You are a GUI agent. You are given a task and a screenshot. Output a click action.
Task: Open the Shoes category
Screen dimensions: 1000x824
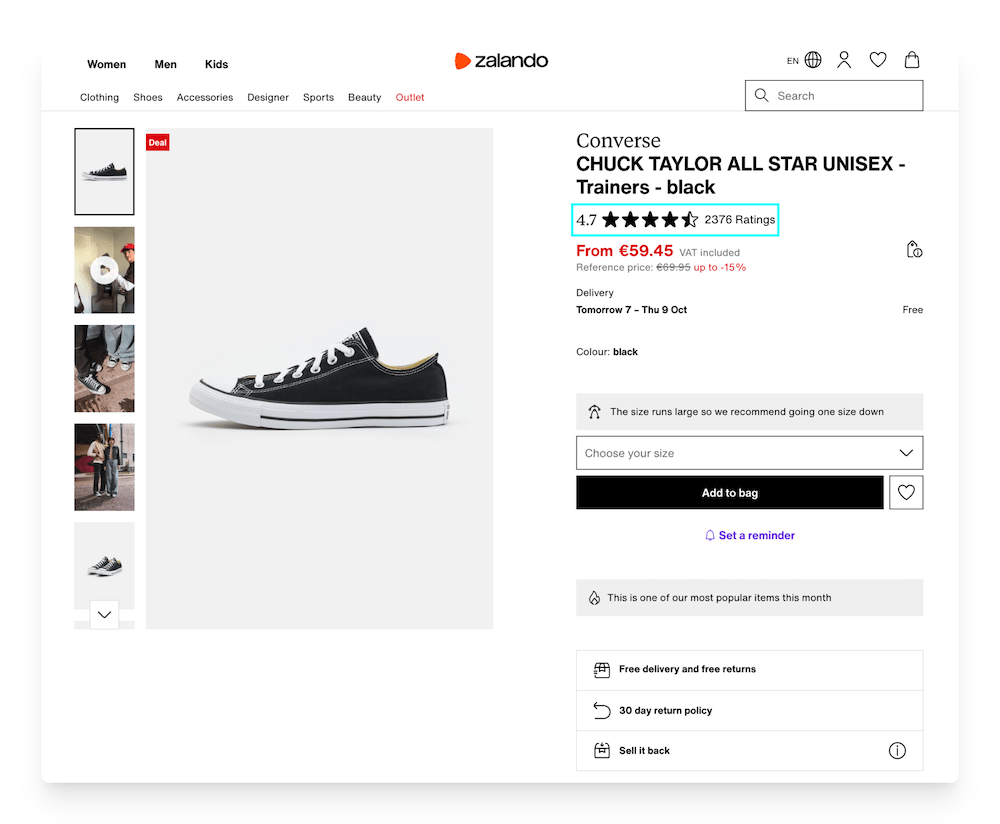pos(148,98)
